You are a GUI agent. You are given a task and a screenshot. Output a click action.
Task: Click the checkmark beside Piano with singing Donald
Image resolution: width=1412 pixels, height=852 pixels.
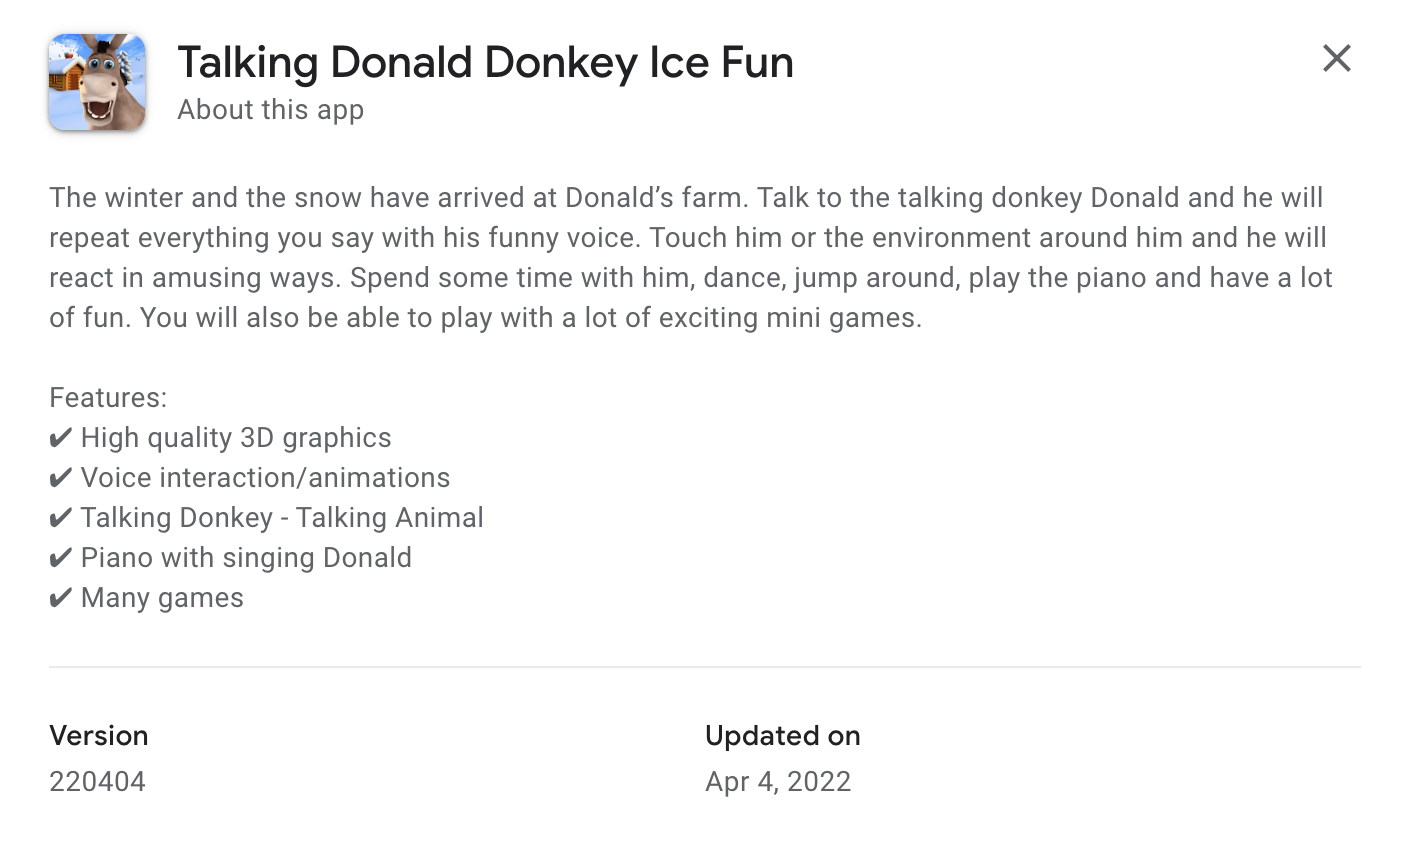click(x=60, y=557)
